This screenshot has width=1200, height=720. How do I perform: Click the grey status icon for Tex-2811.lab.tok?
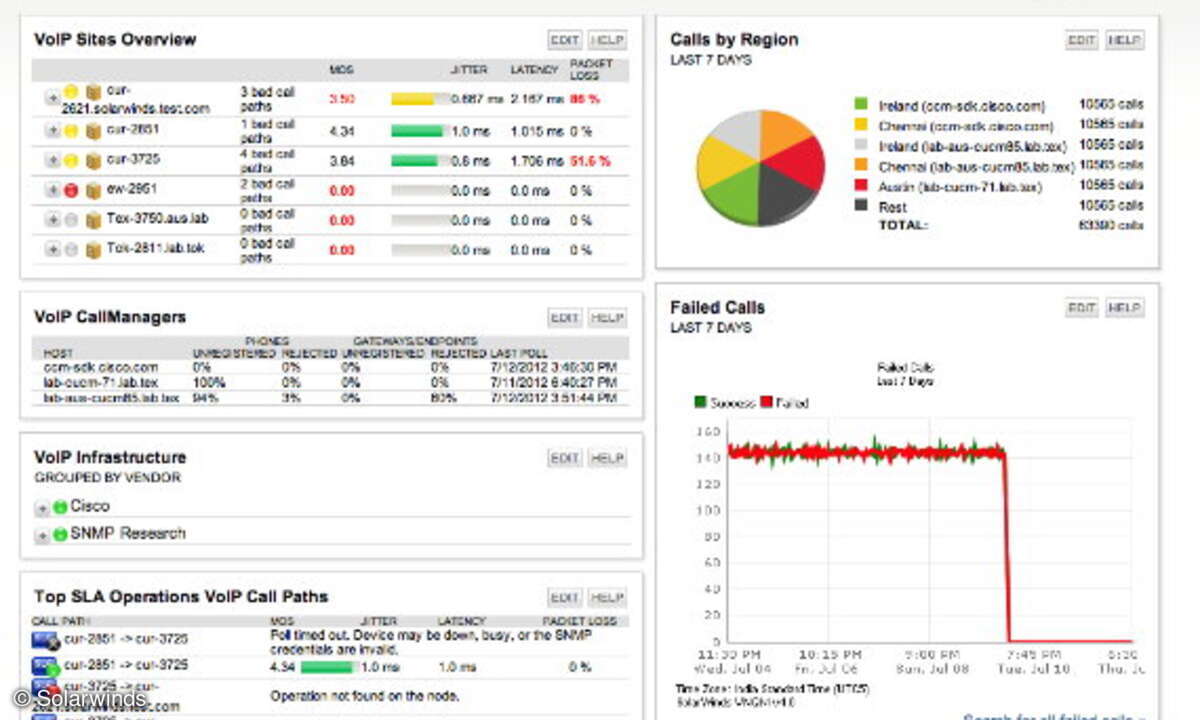(x=71, y=249)
